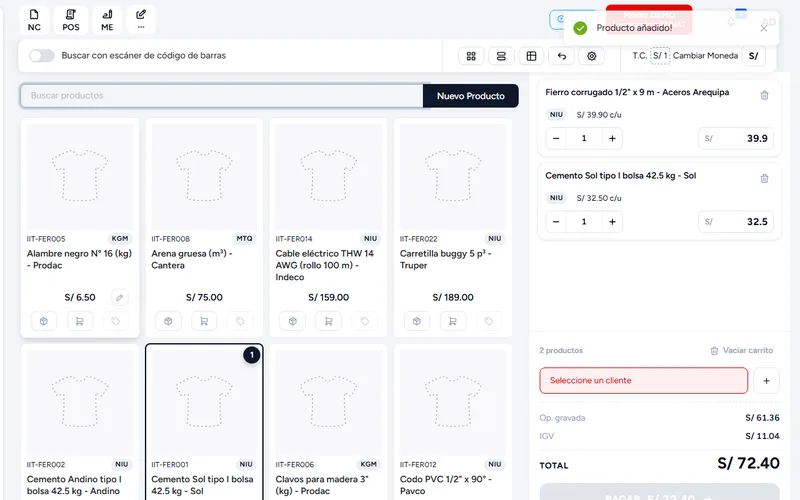Screen dimensions: 800x500
Task: Click price tag icon for Cable eléctrico
Action: [365, 321]
